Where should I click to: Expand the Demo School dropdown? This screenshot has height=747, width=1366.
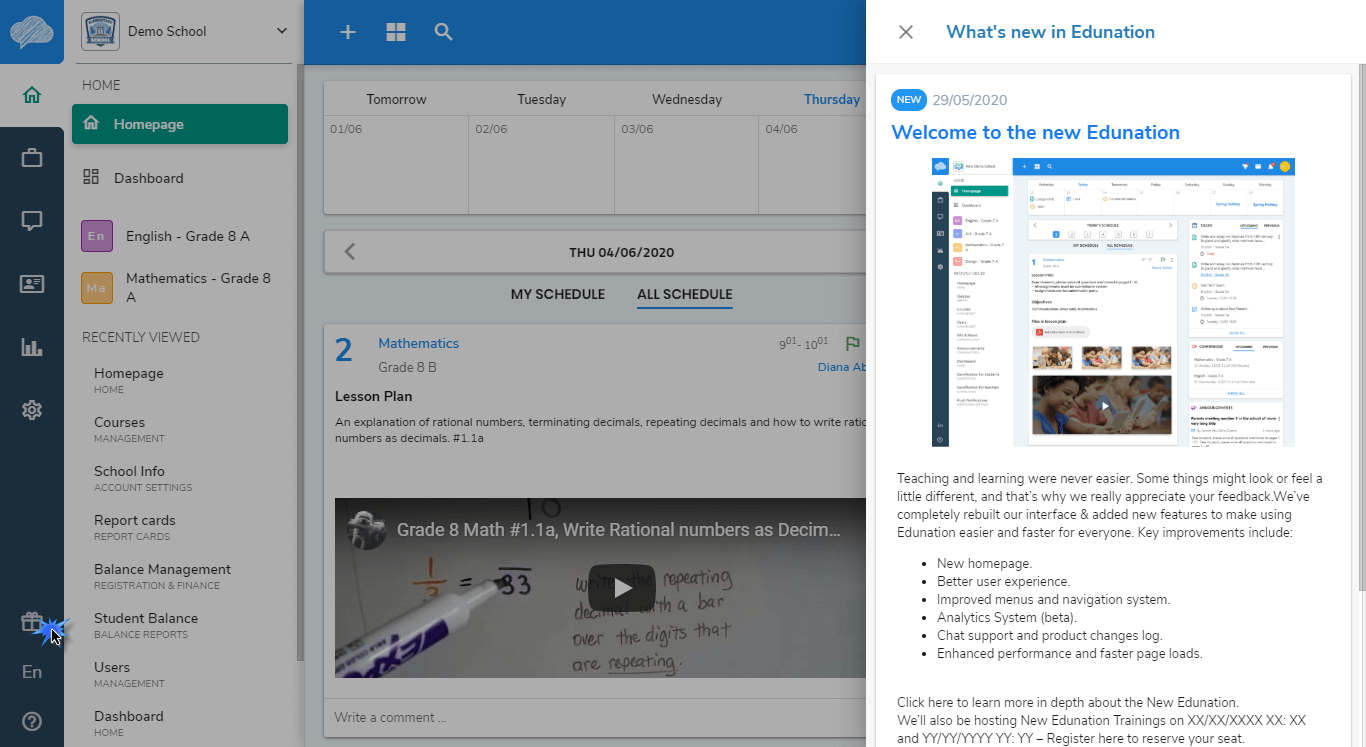tap(282, 31)
